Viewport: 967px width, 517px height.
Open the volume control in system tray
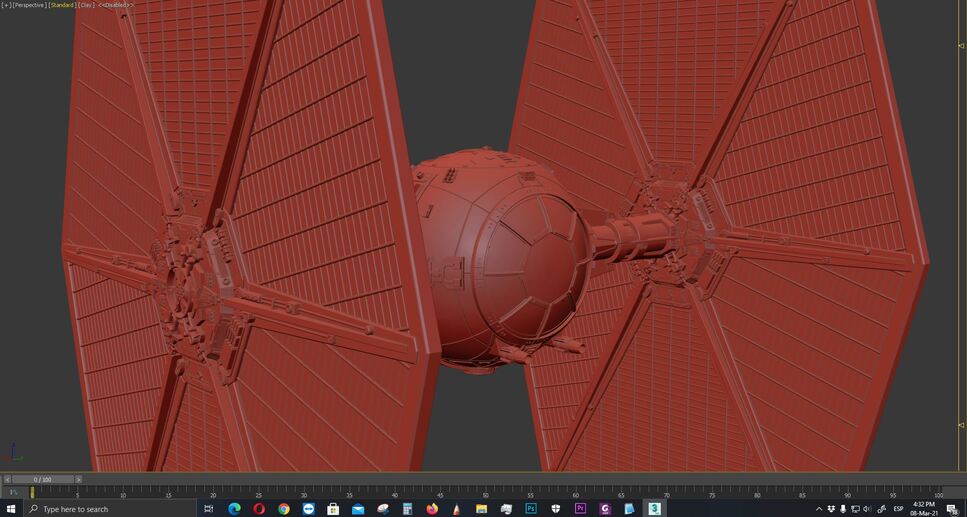(x=868, y=509)
